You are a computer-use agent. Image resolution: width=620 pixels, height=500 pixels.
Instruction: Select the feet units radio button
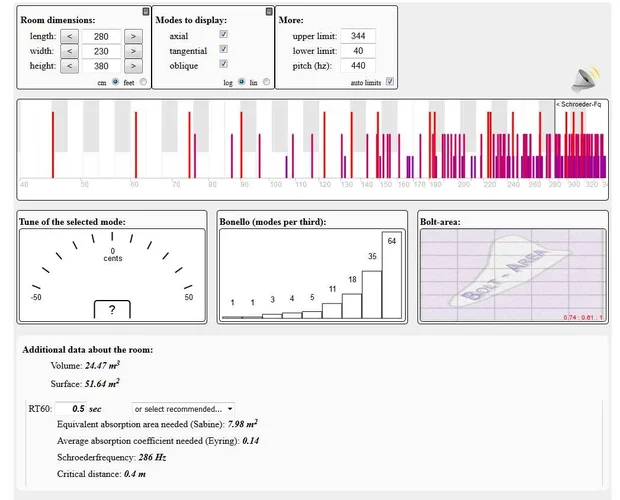pyautogui.click(x=143, y=82)
